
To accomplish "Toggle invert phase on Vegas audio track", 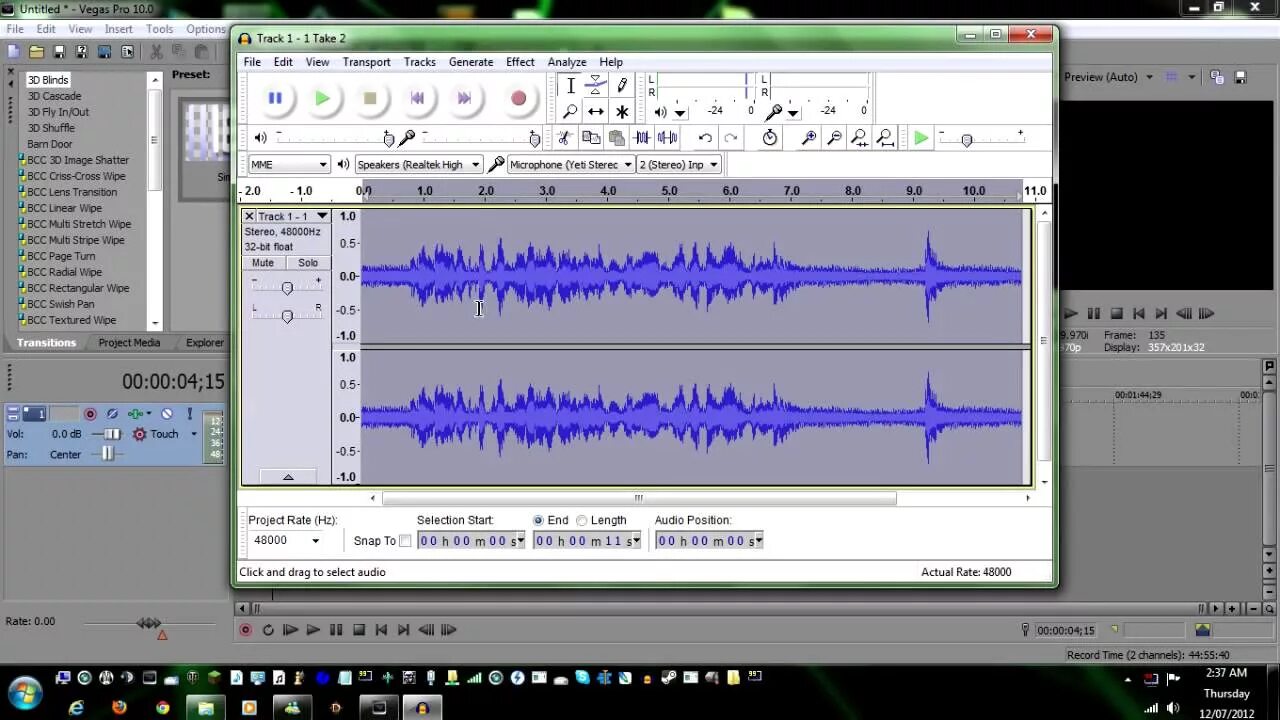I will click(112, 414).
